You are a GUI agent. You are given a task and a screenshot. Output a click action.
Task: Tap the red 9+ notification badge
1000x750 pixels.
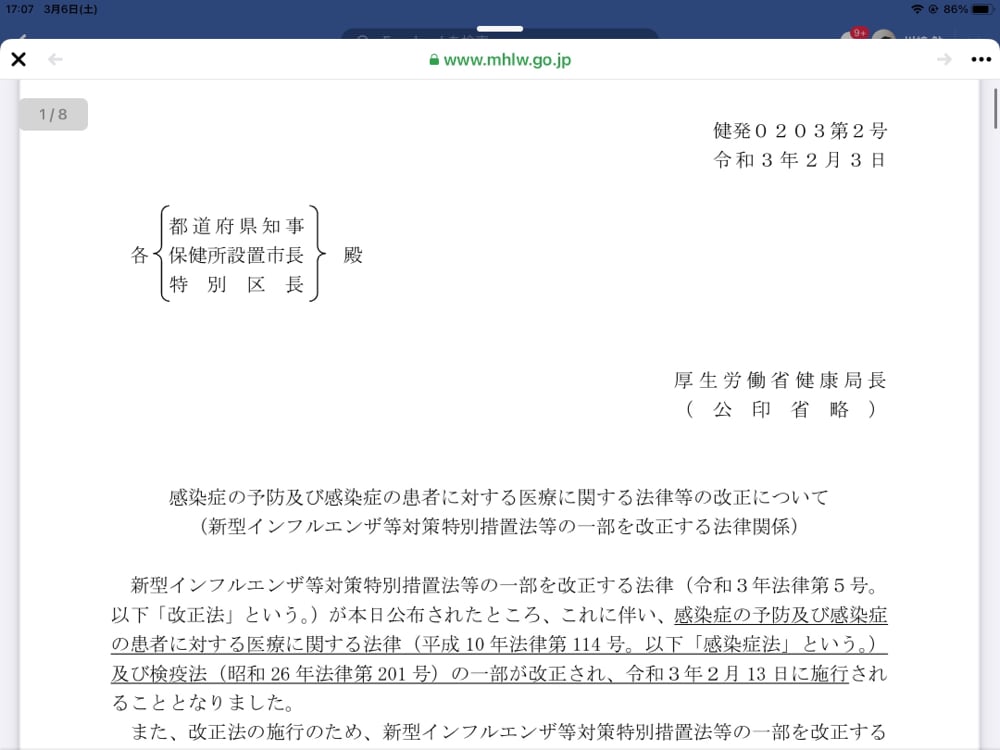(x=860, y=33)
